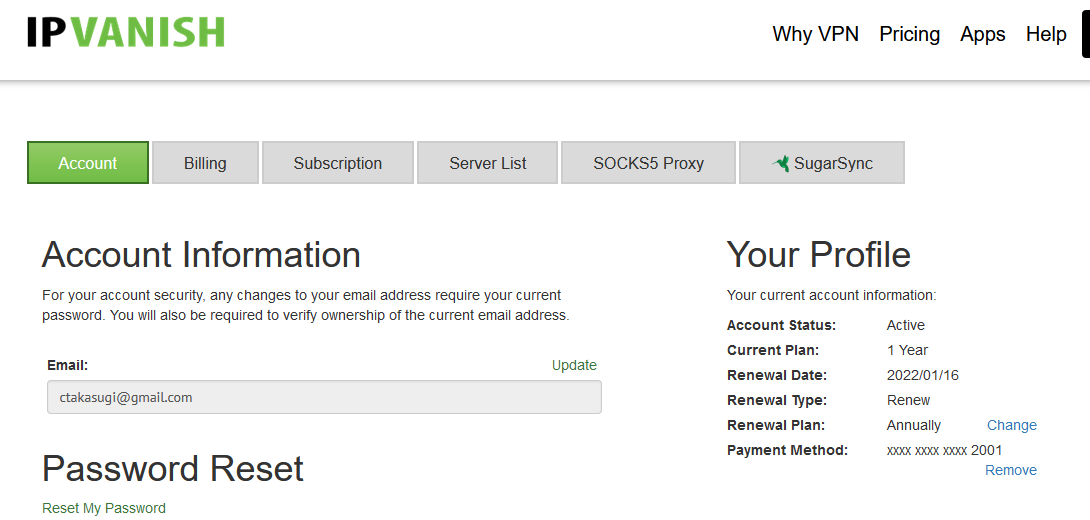Click Change next to Renewal Plan
This screenshot has height=520, width=1090.
point(1011,425)
